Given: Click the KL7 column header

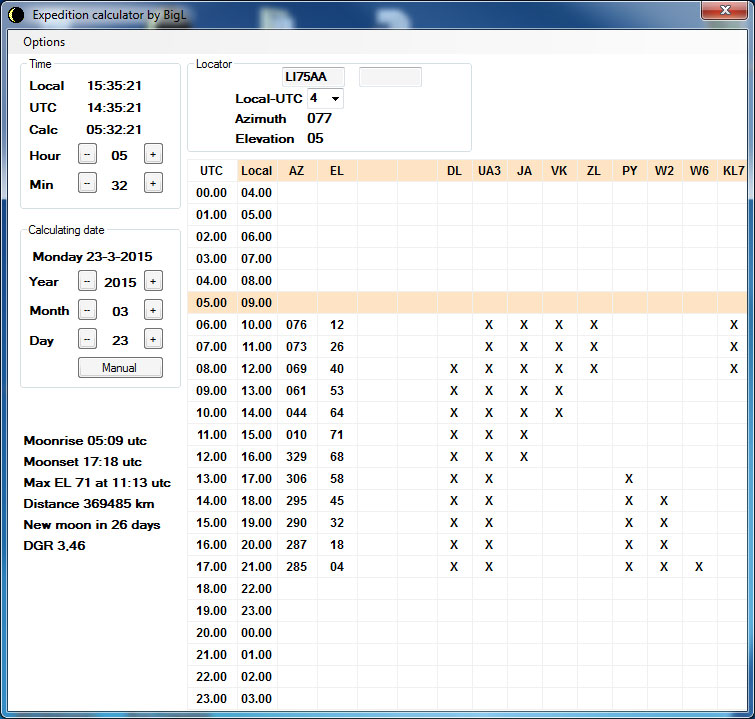Looking at the screenshot, I should pyautogui.click(x=733, y=170).
